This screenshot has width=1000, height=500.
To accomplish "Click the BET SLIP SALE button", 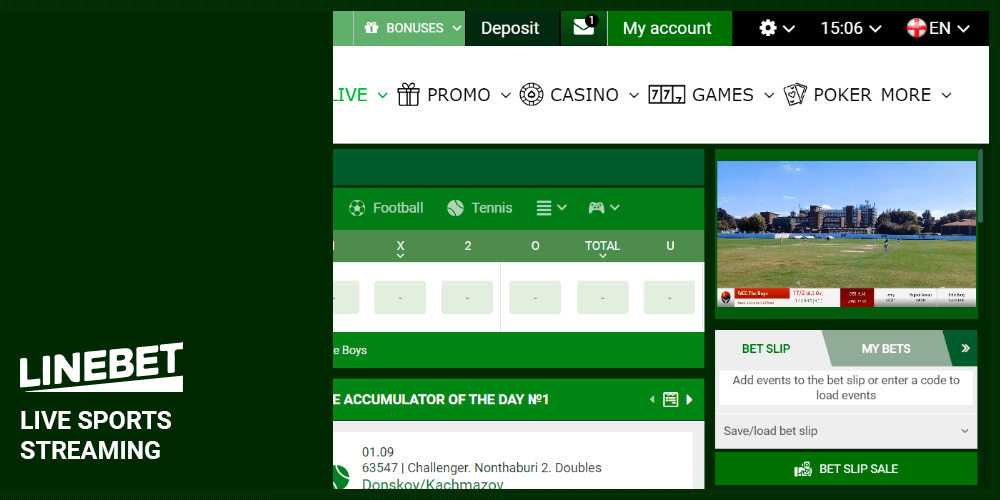I will [x=846, y=469].
